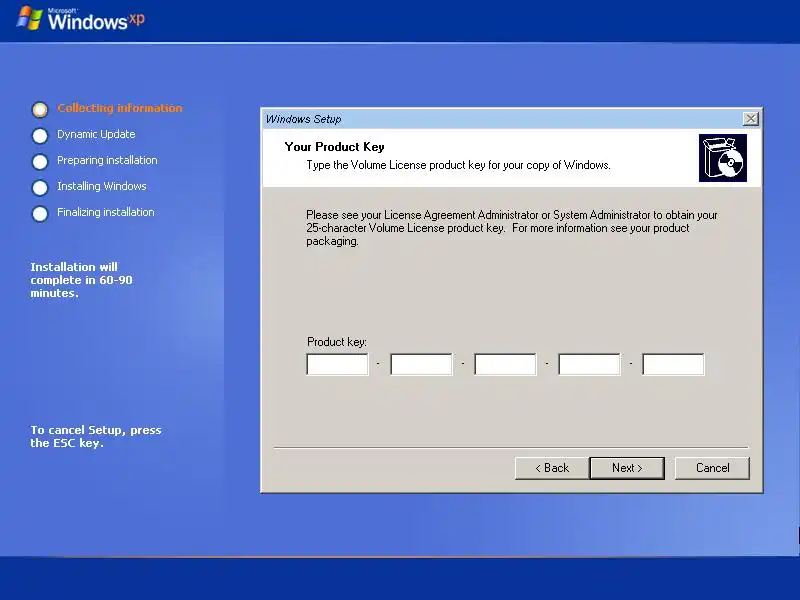Click the Dynamic Update step bullet
This screenshot has height=600, width=800.
point(40,136)
